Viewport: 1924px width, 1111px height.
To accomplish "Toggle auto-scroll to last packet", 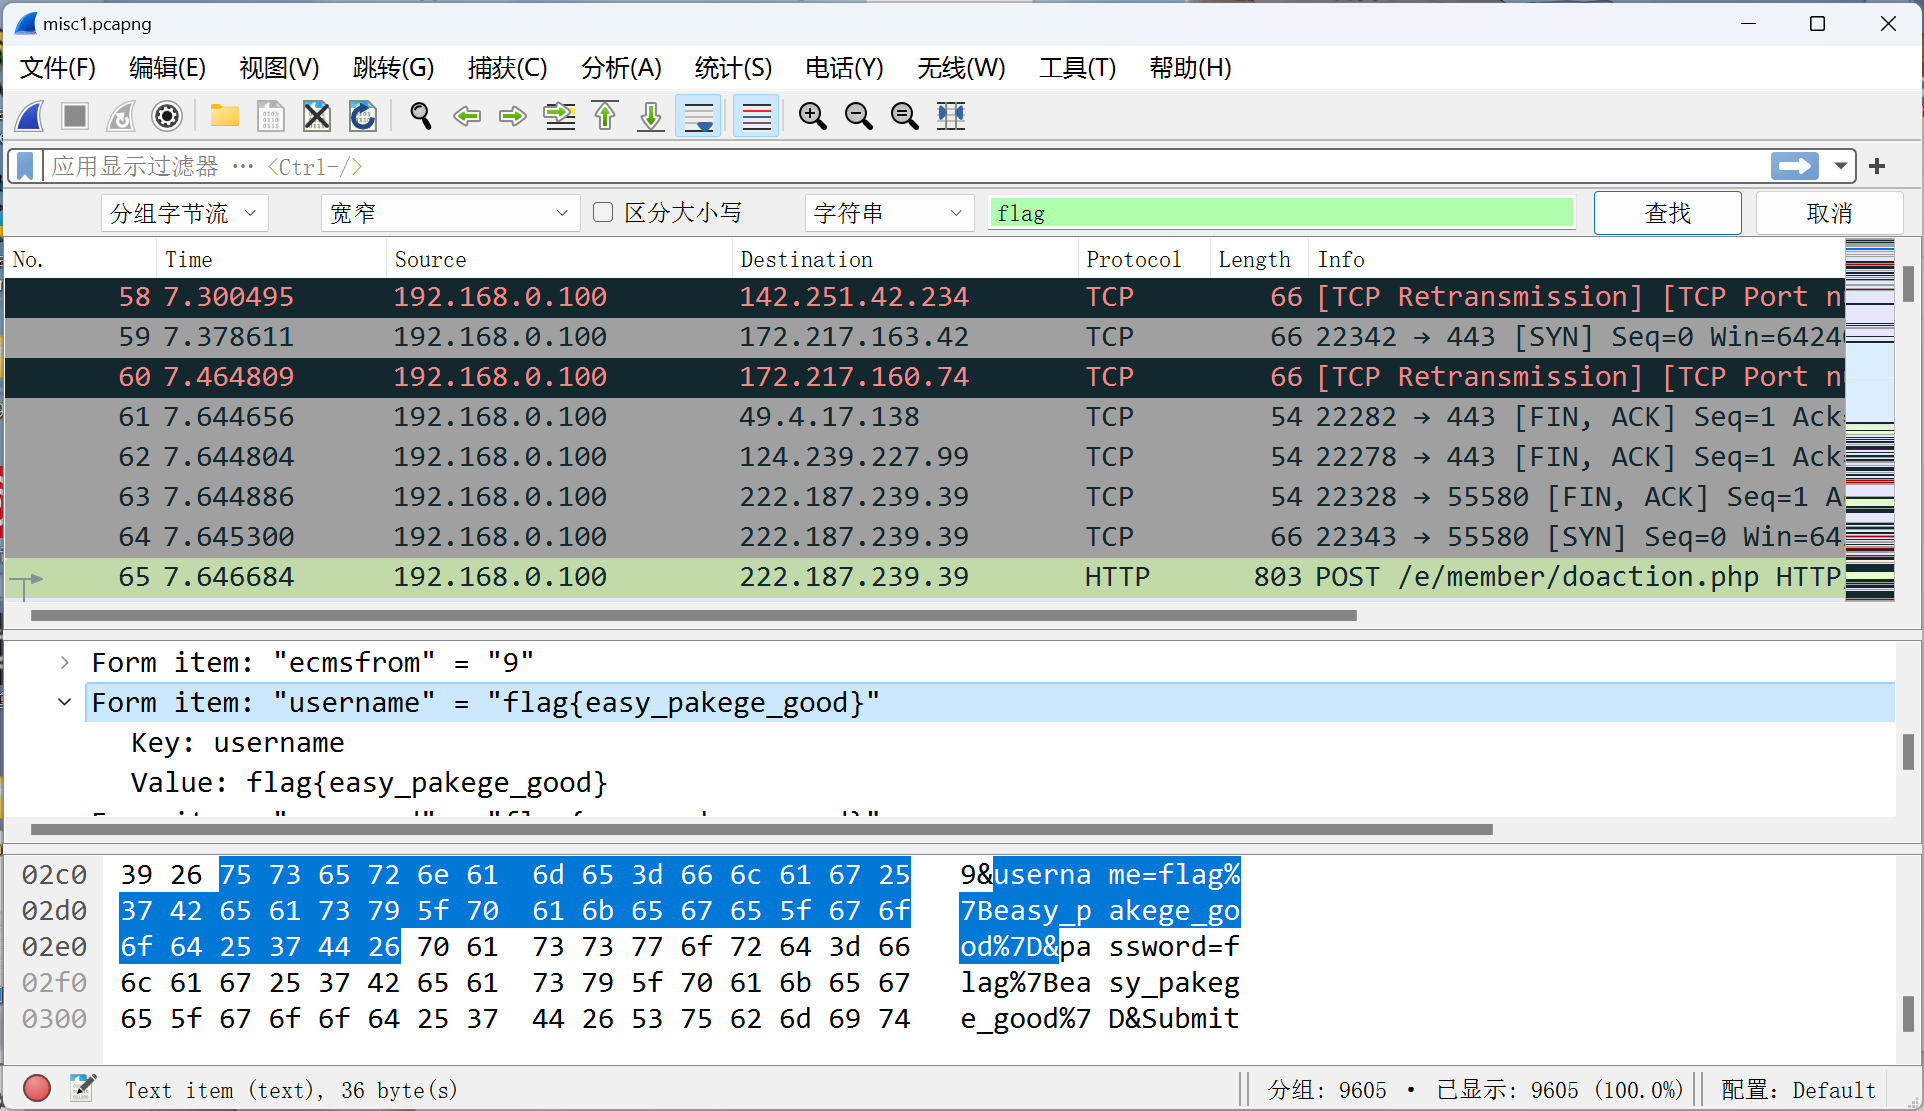I will click(698, 116).
